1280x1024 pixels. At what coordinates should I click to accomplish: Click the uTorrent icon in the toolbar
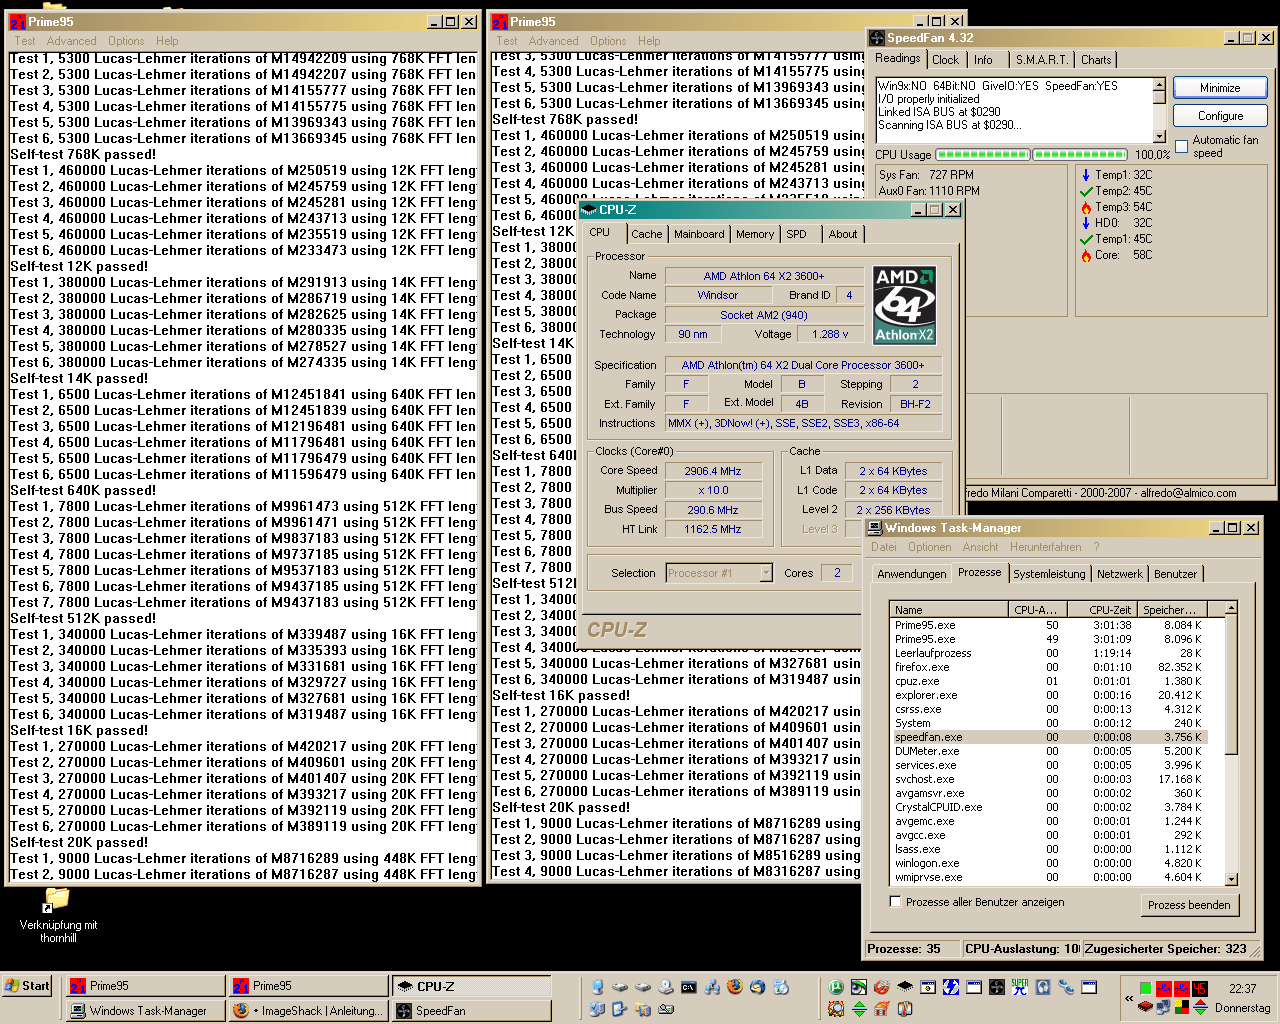click(x=834, y=987)
